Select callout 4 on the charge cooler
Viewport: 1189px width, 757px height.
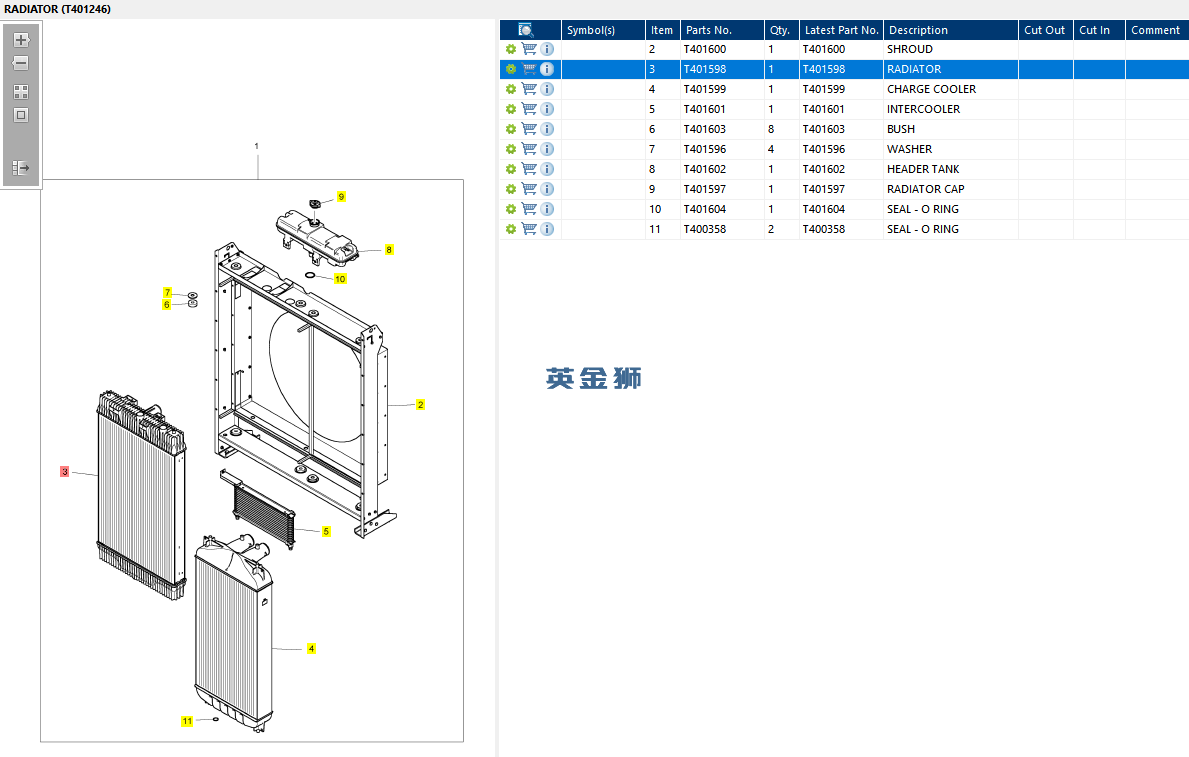(x=311, y=649)
